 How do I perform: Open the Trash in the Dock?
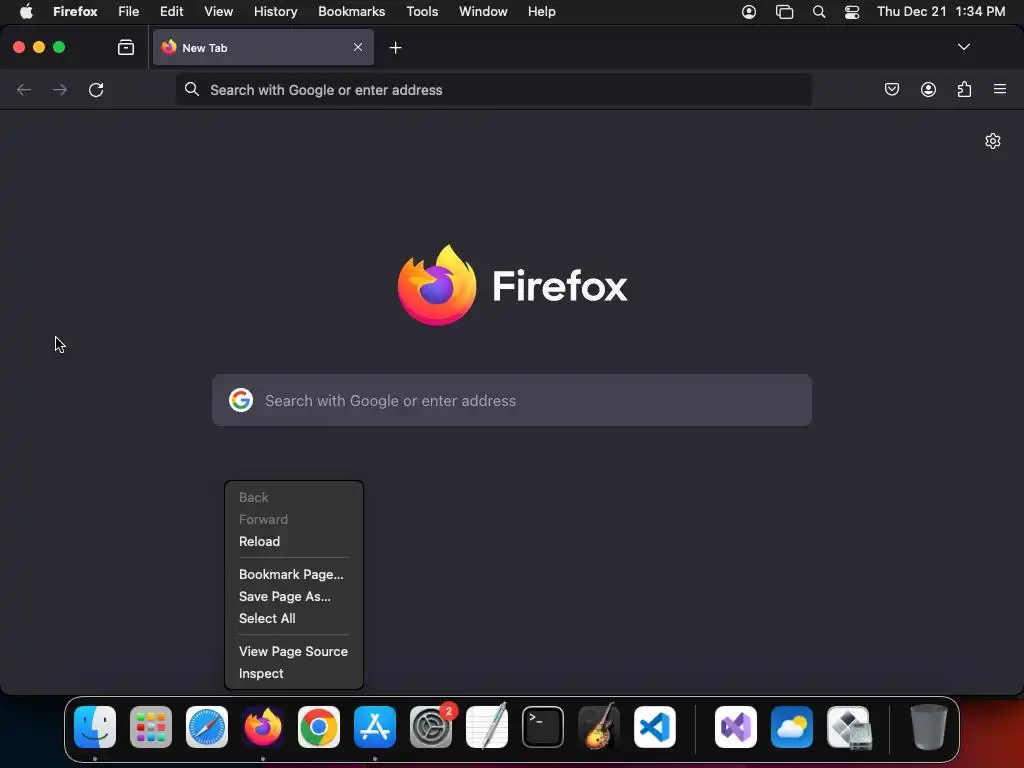(x=929, y=726)
